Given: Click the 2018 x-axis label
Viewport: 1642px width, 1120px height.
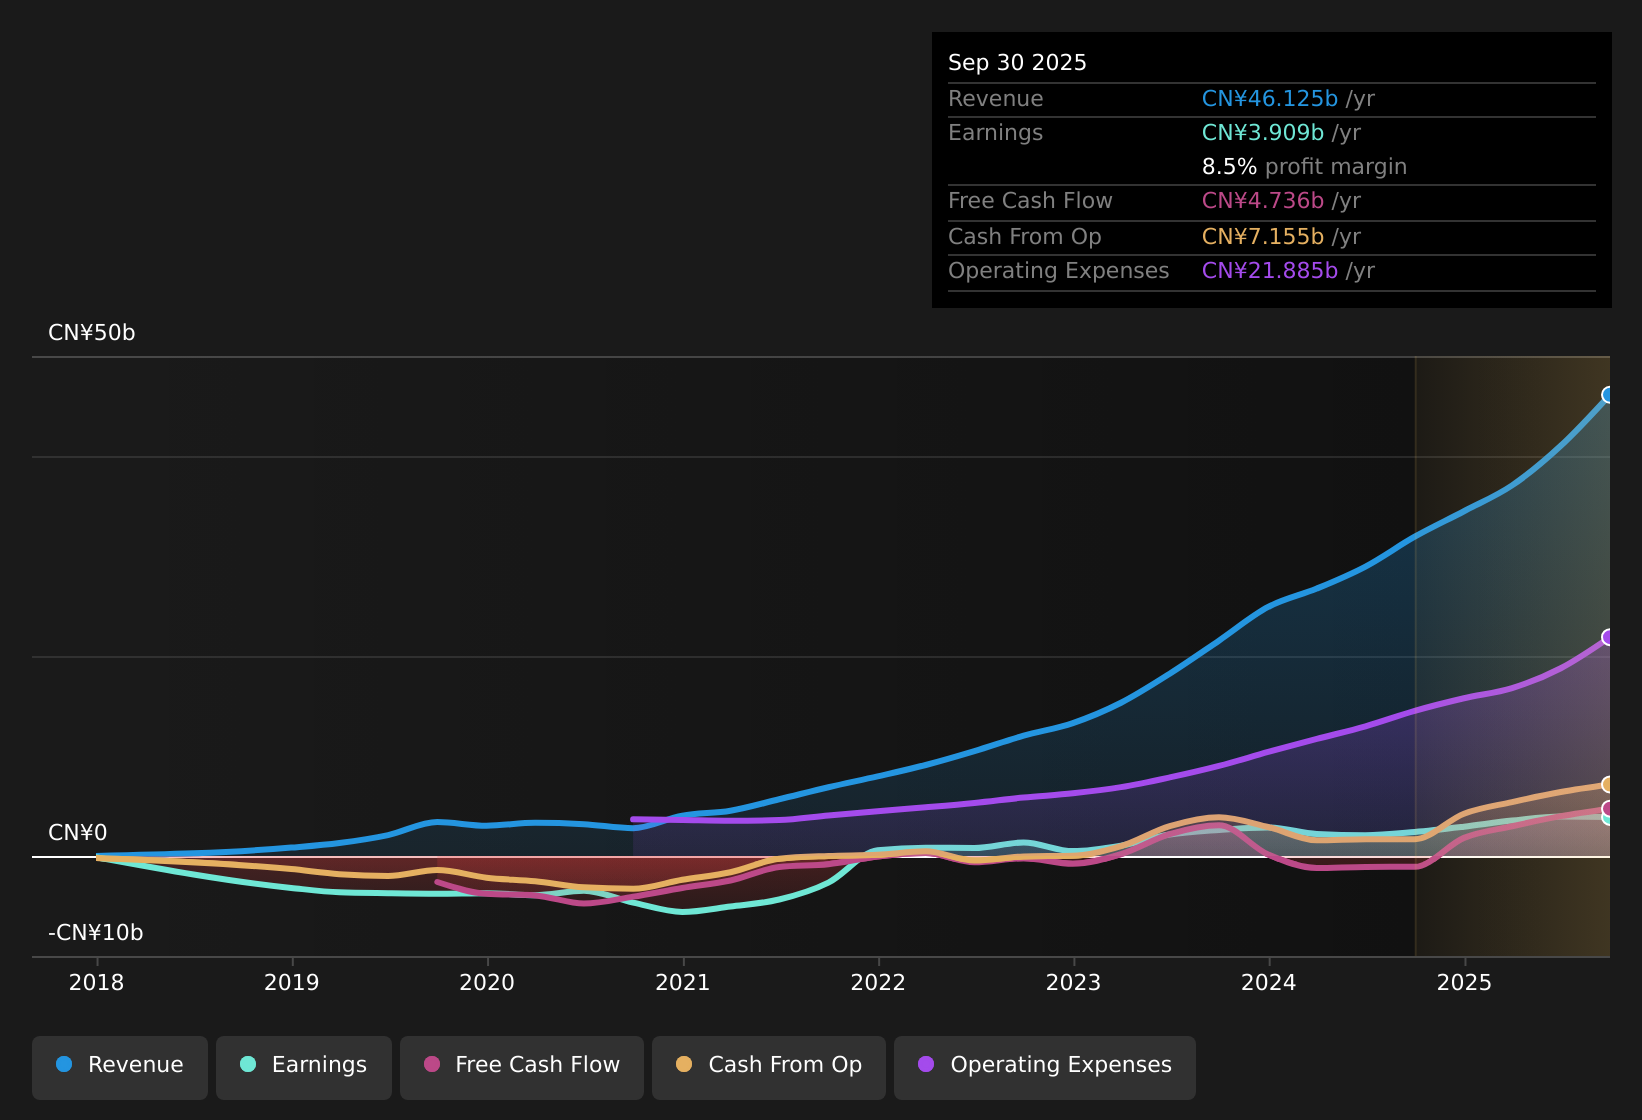Looking at the screenshot, I should pyautogui.click(x=97, y=983).
